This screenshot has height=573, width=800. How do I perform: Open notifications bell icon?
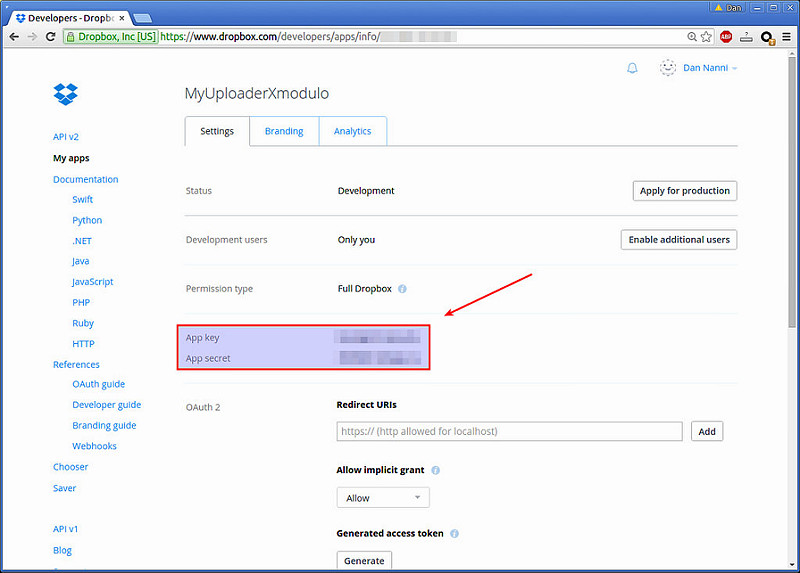click(x=632, y=68)
